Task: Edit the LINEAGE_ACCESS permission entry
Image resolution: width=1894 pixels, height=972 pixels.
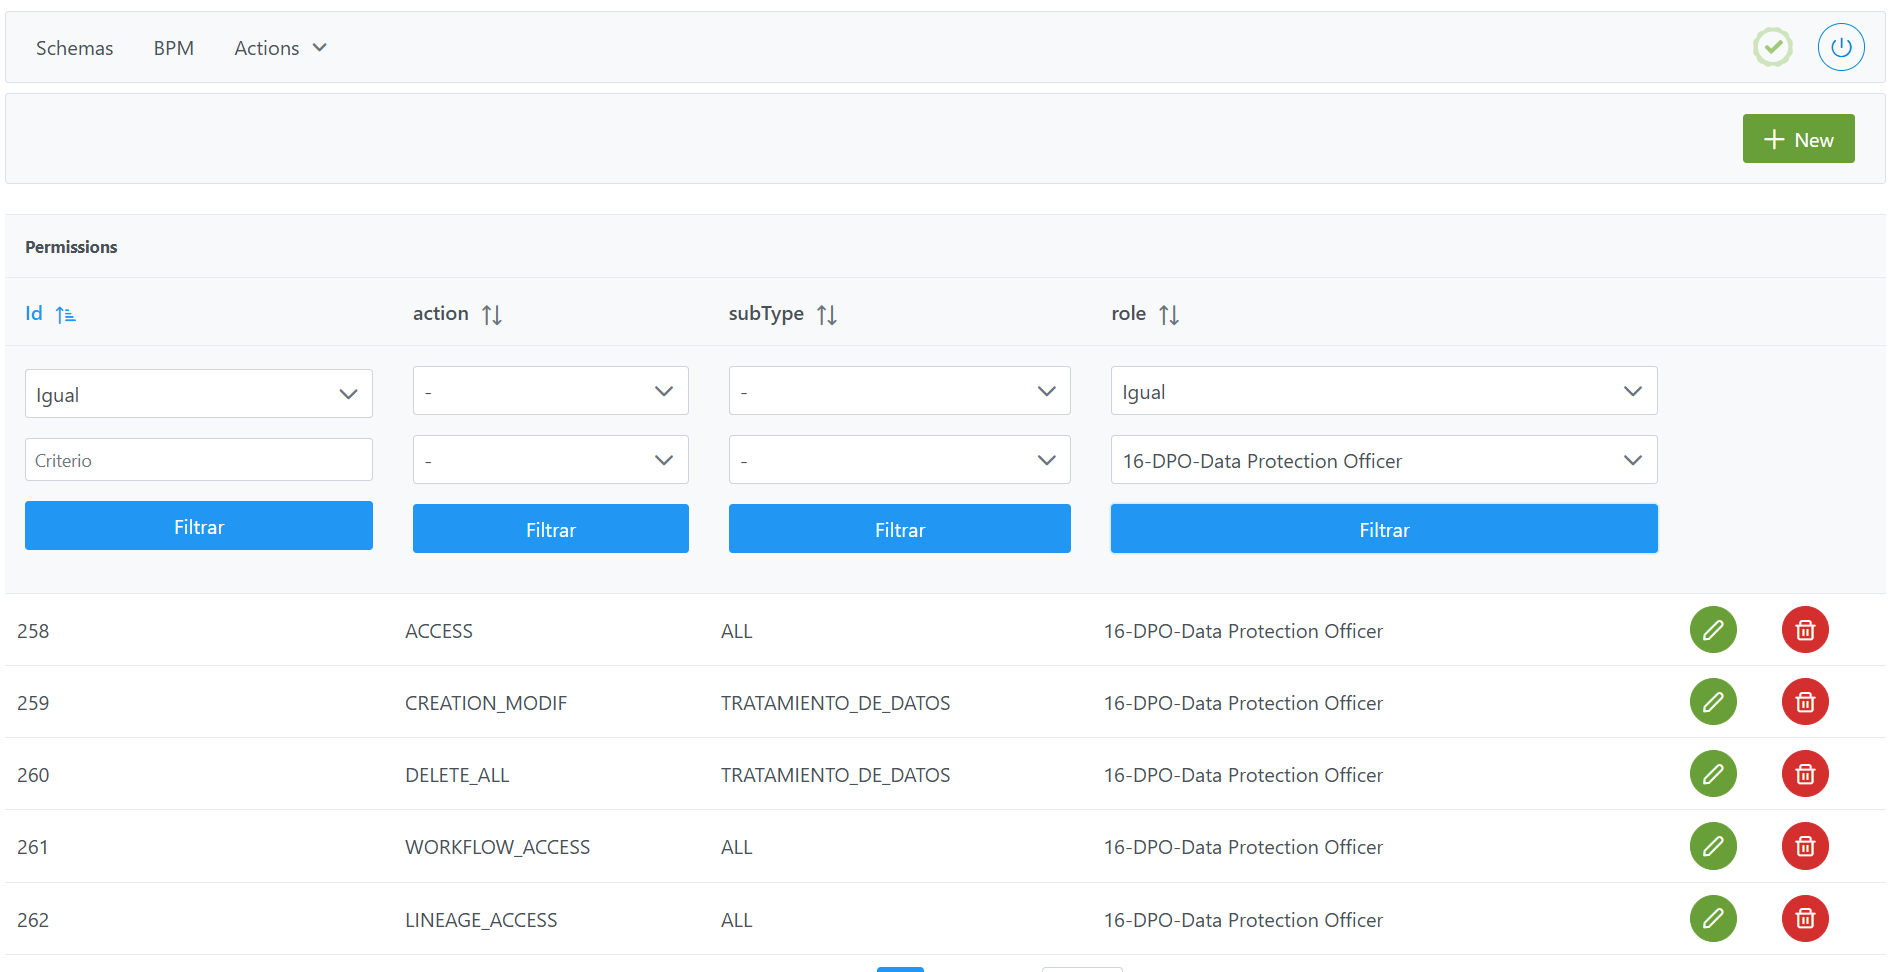Action: pyautogui.click(x=1712, y=918)
